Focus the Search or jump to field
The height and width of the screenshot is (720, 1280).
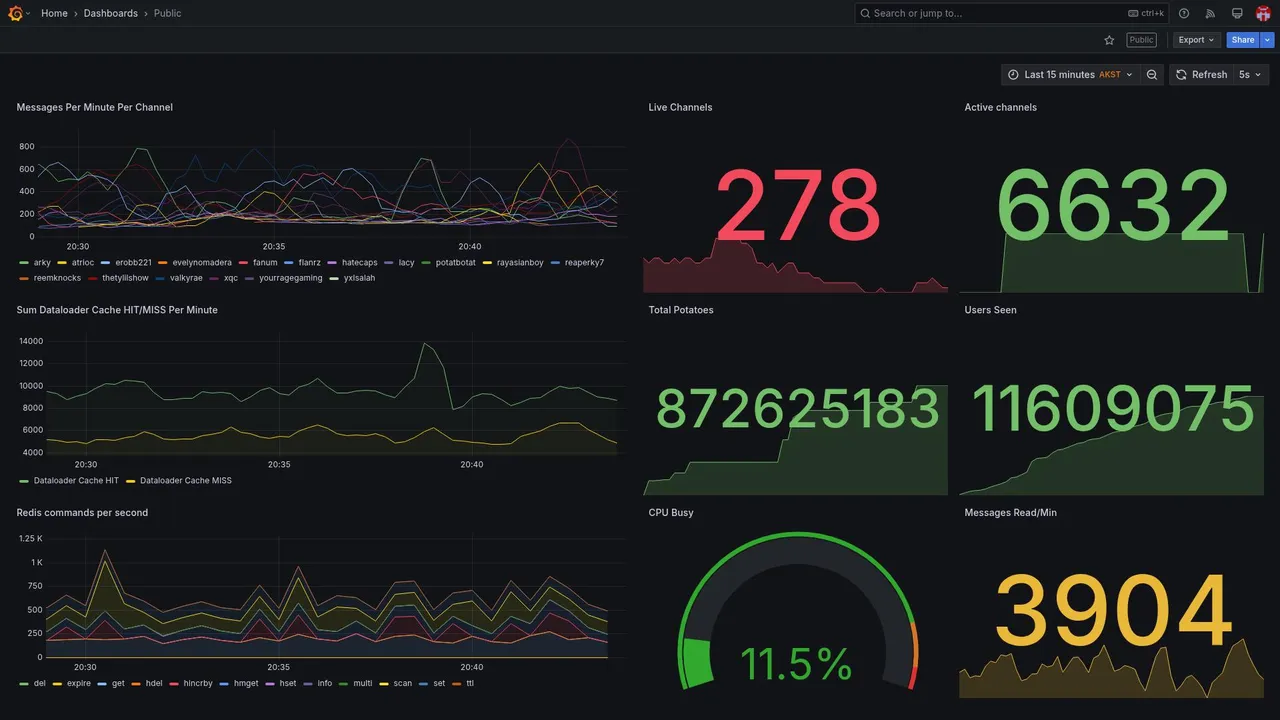coord(1011,13)
